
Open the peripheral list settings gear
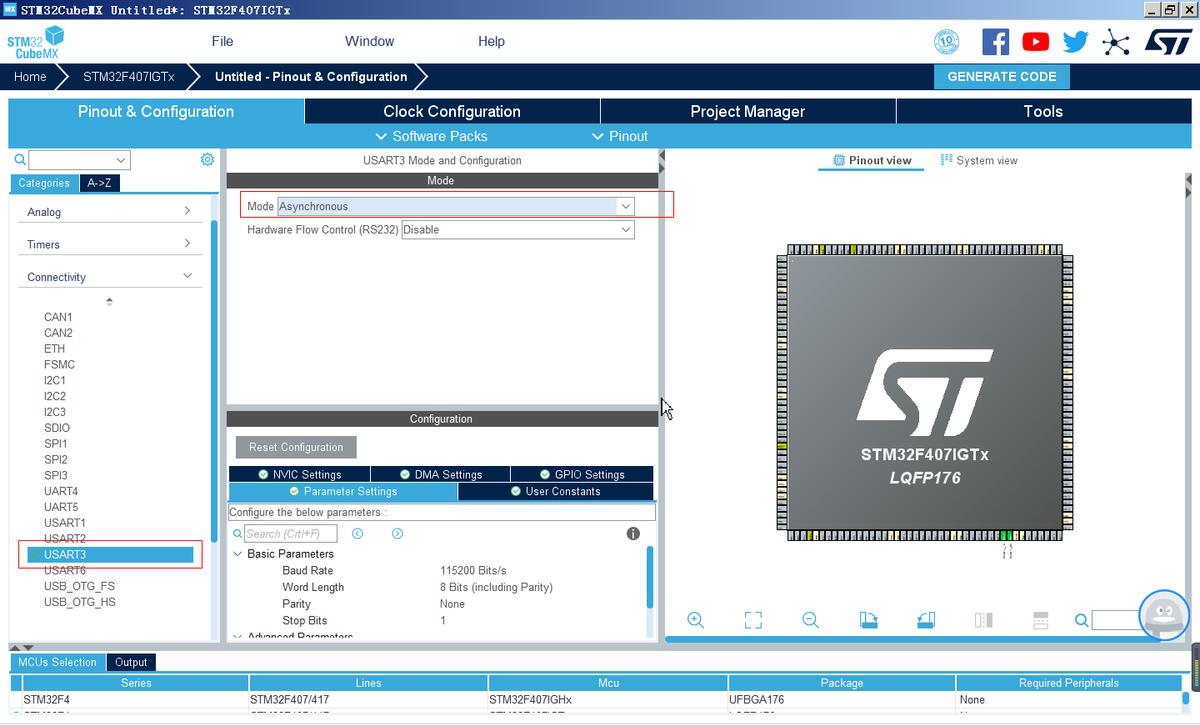tap(207, 160)
